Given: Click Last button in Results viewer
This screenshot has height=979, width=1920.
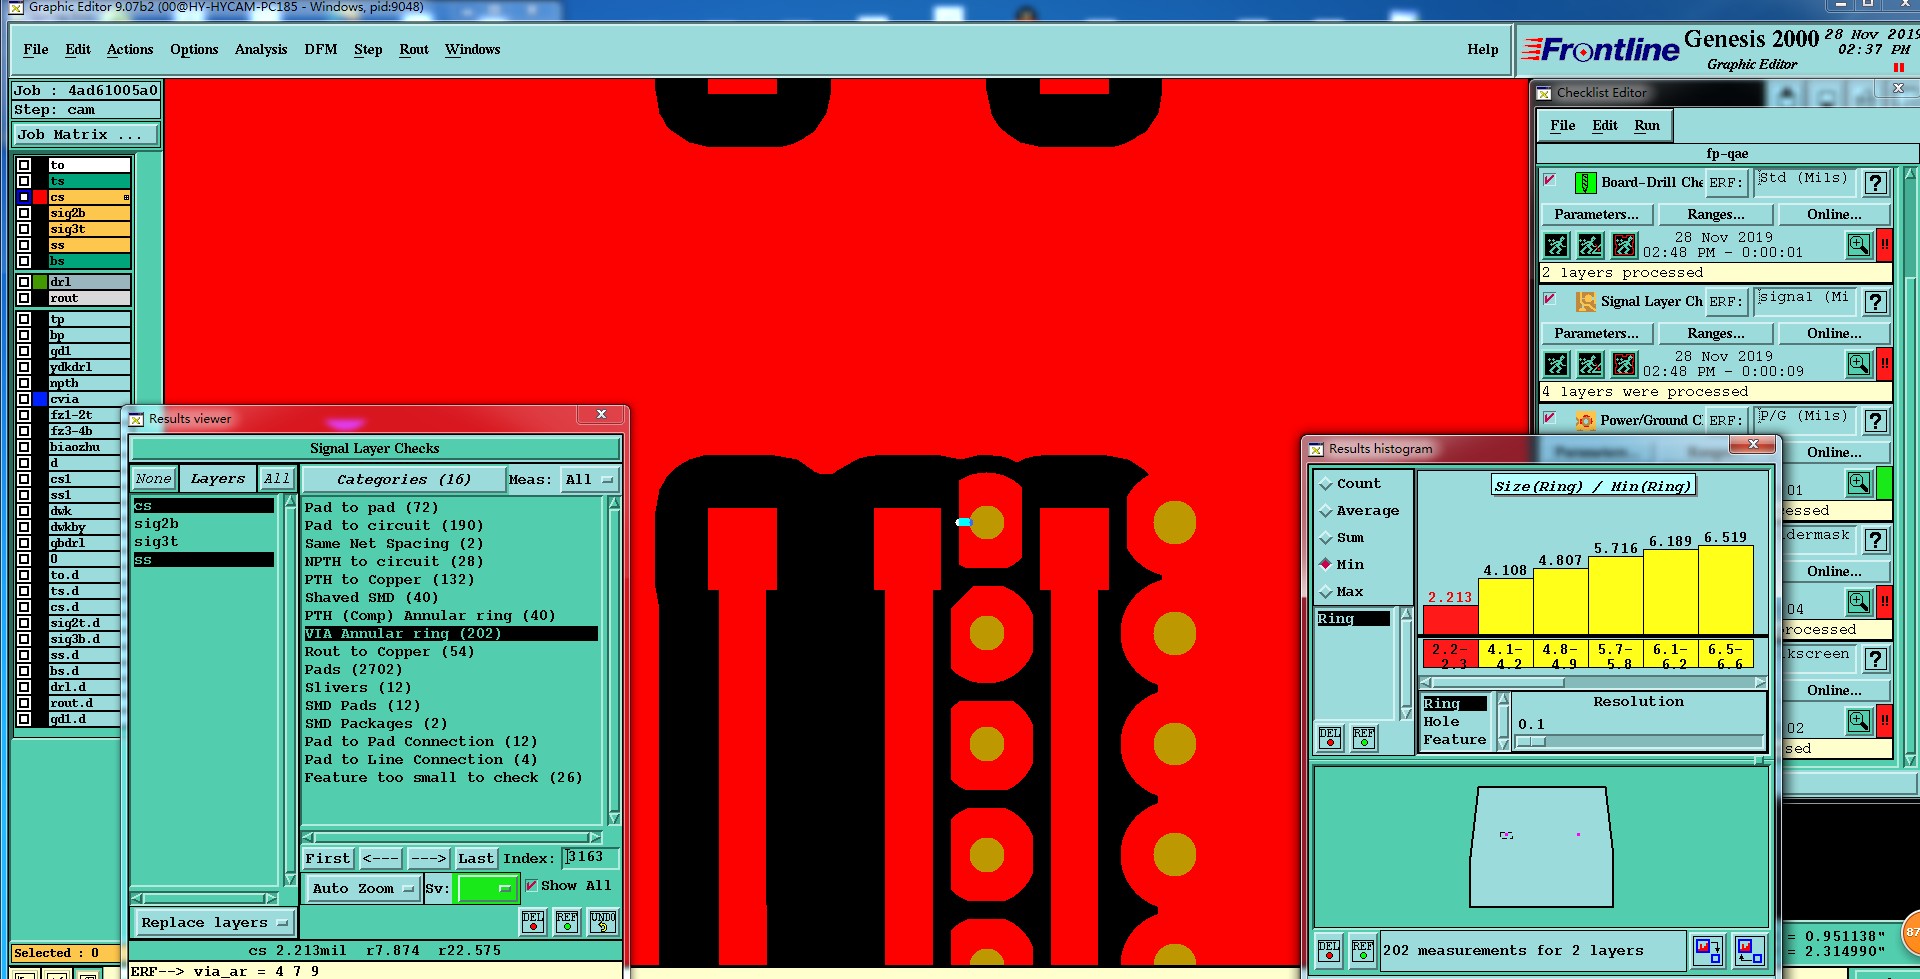Looking at the screenshot, I should pyautogui.click(x=475, y=858).
